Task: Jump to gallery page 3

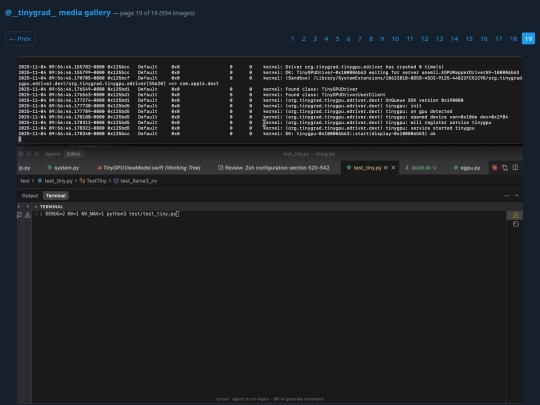Action: [315, 39]
